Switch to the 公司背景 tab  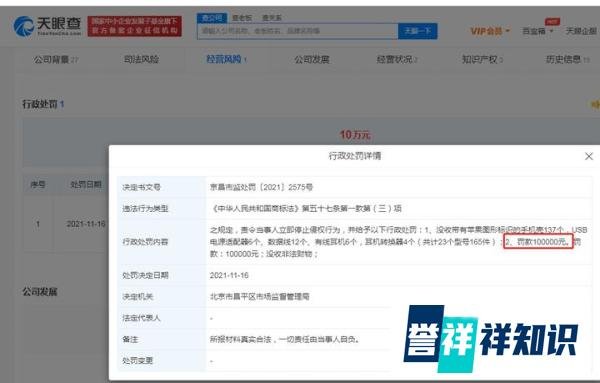[56, 59]
